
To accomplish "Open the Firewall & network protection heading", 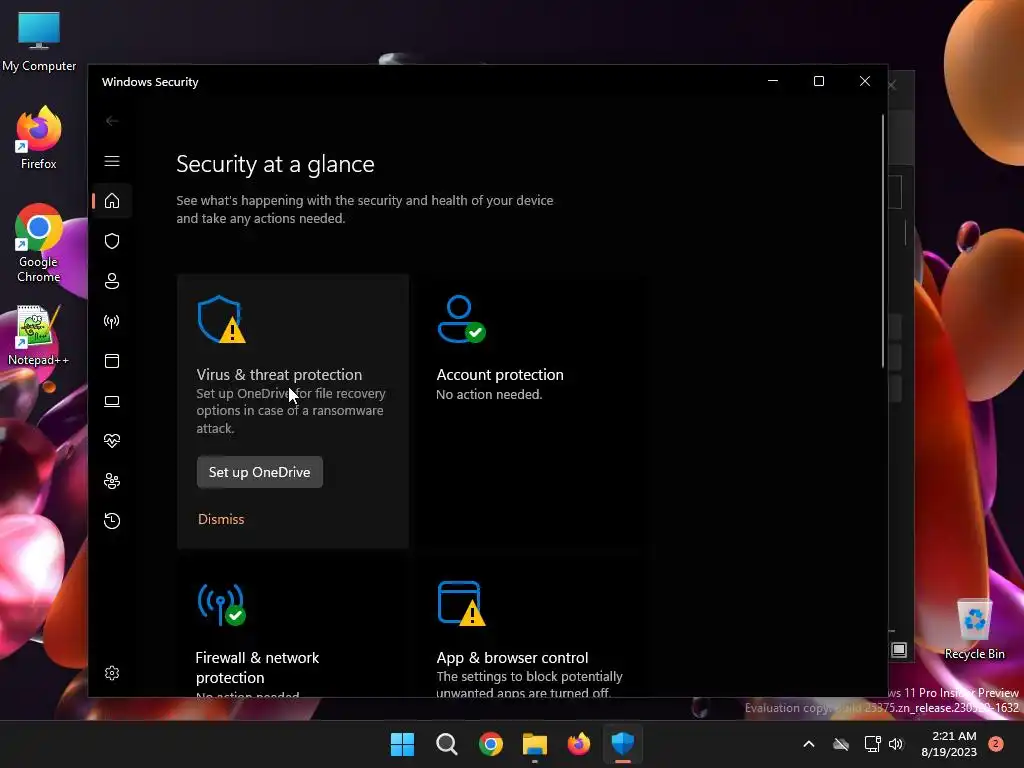I will tap(257, 667).
